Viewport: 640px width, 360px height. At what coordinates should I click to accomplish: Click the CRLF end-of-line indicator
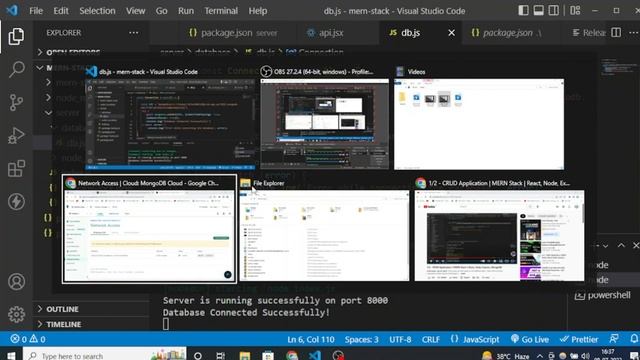431,339
